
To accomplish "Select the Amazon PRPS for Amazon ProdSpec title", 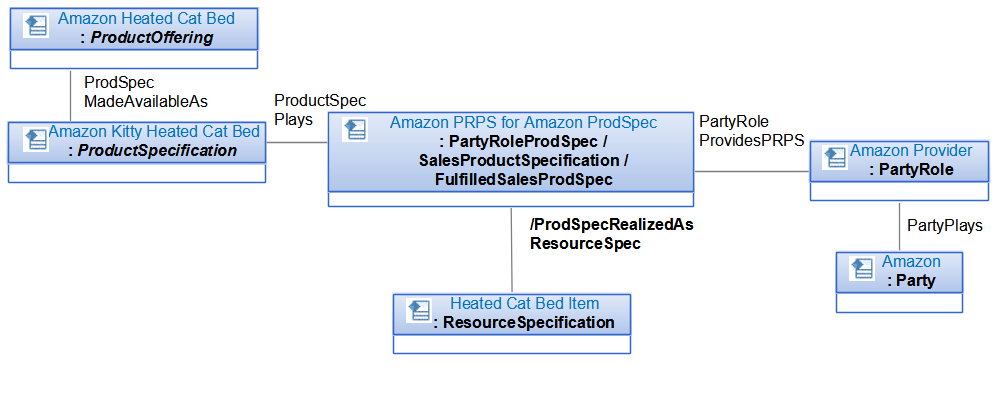I will coord(523,121).
